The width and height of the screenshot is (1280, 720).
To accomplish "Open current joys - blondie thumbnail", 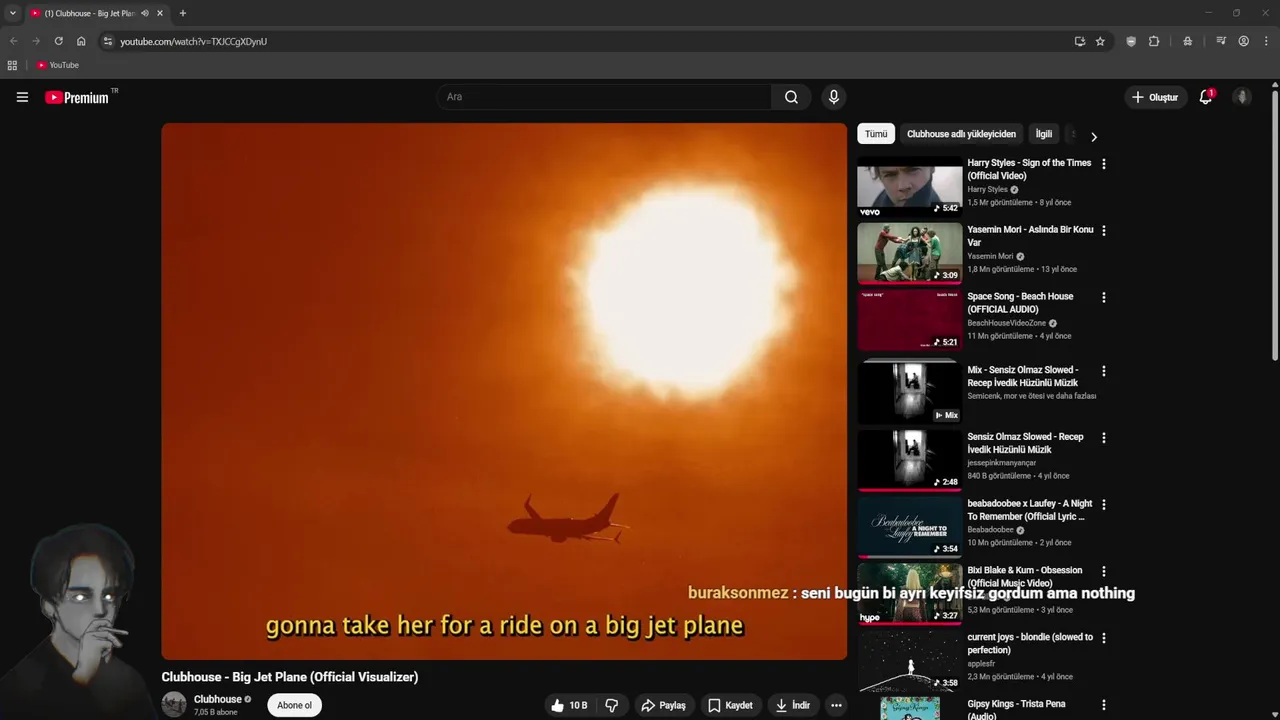I will tap(909, 662).
